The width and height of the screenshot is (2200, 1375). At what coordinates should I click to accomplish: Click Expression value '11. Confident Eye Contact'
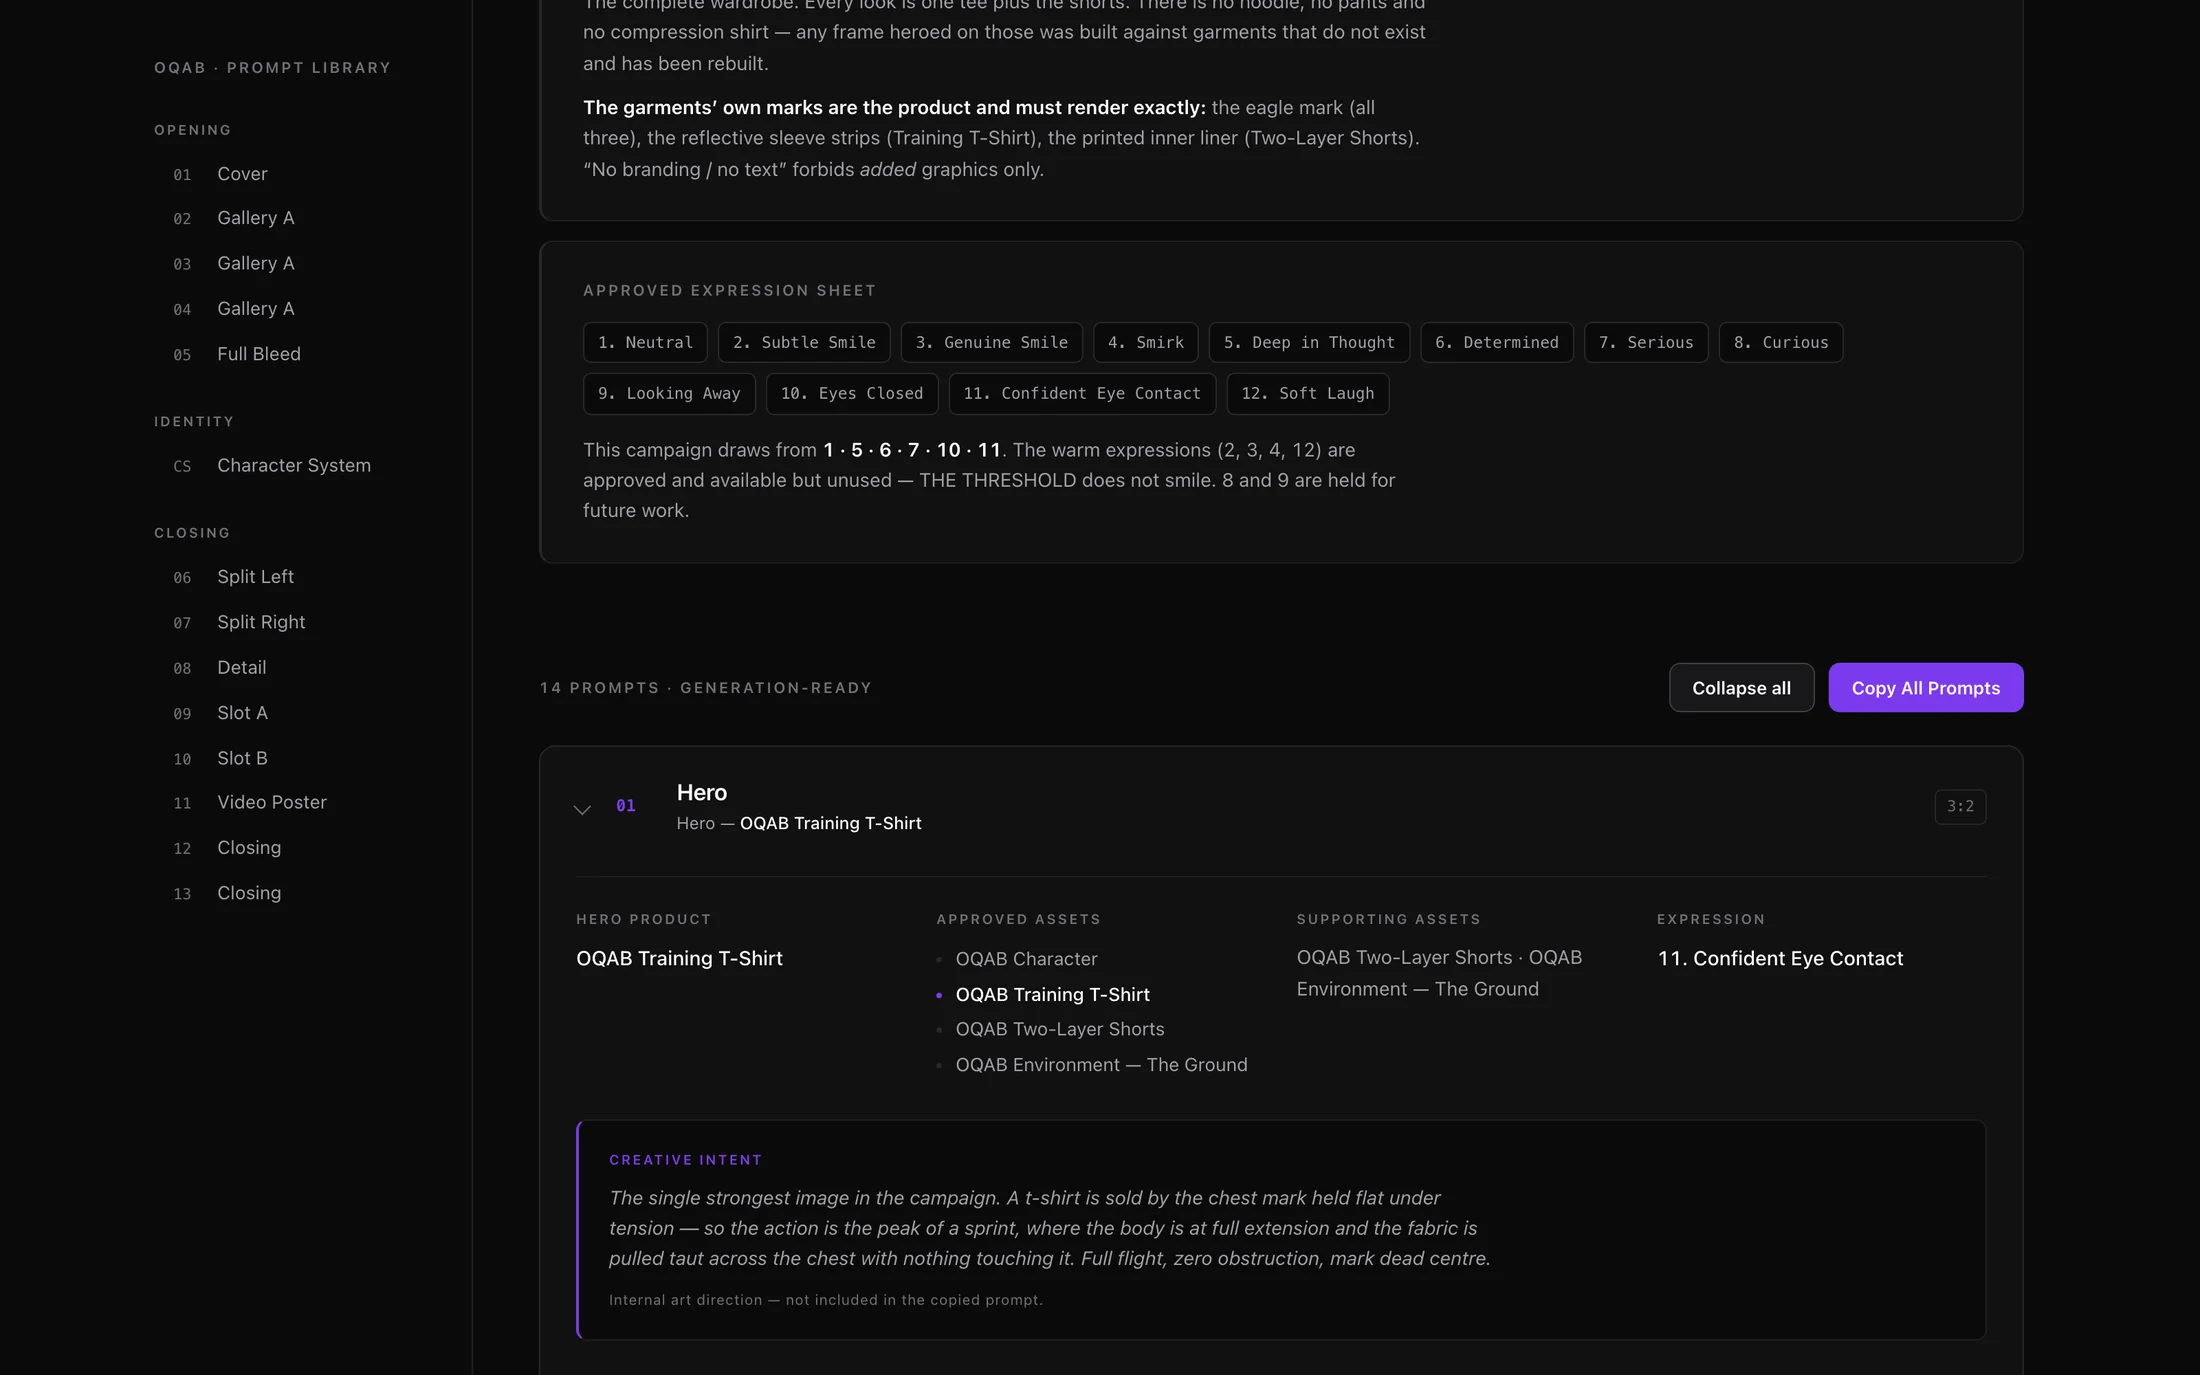click(1779, 958)
